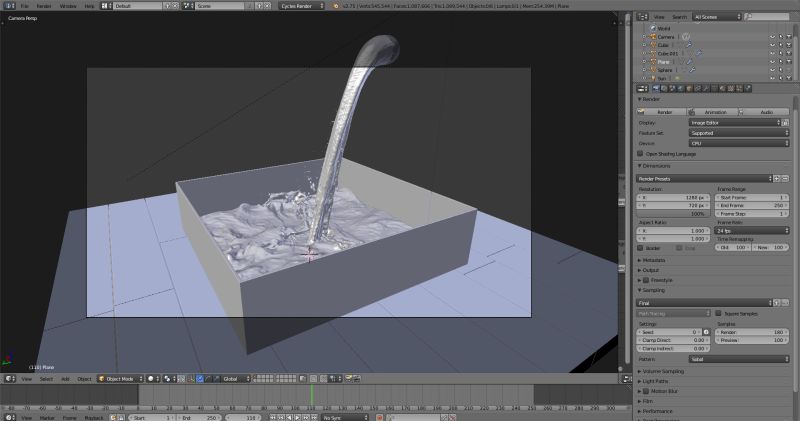
Task: Open the Cycles Render engine dropdown
Action: [x=302, y=6]
